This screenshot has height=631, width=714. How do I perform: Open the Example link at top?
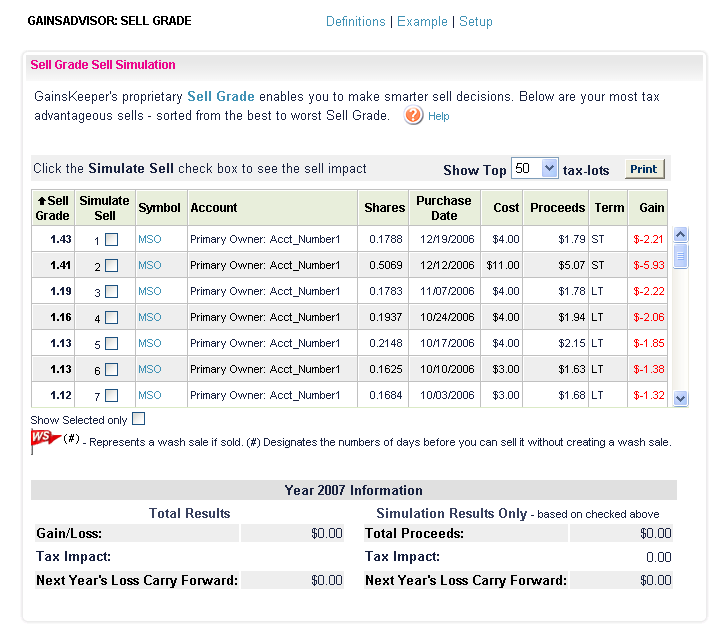[x=422, y=21]
